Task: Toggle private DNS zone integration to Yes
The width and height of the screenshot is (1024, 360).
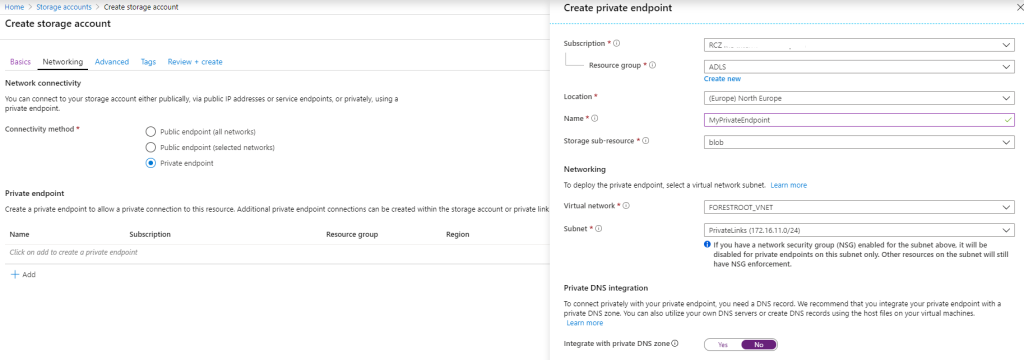Action: [x=722, y=344]
